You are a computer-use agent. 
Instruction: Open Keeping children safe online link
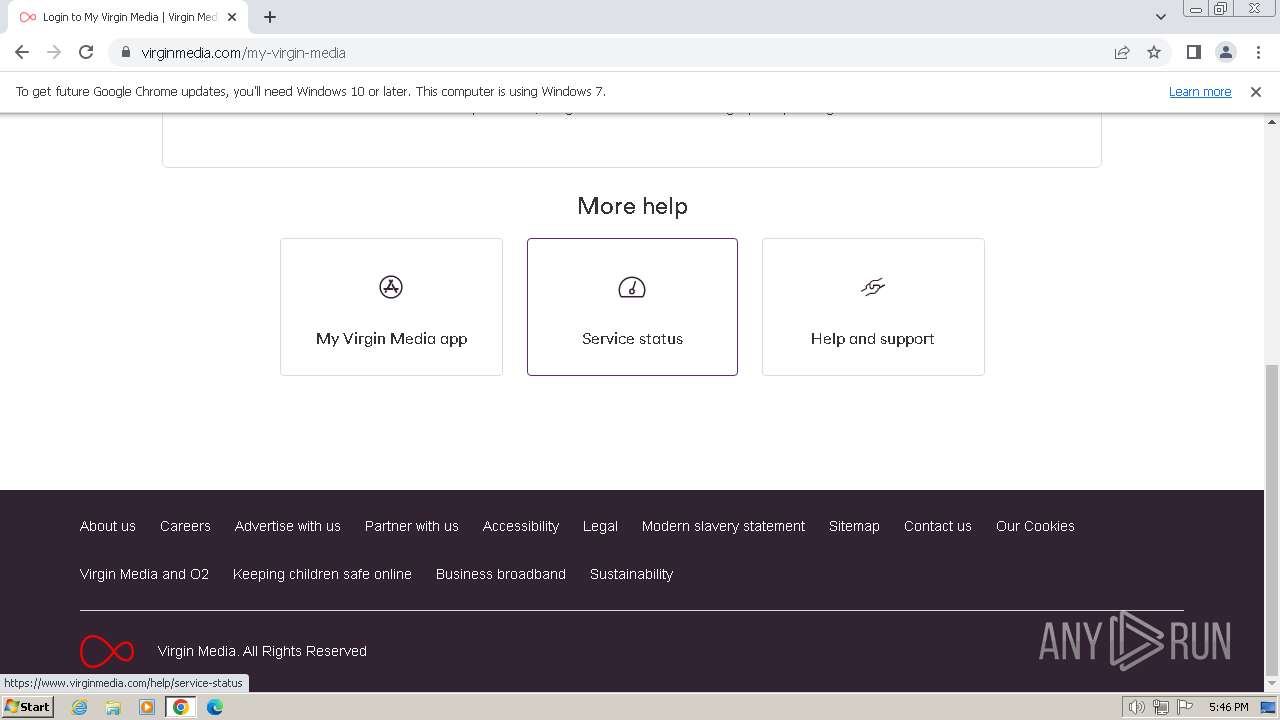[322, 574]
